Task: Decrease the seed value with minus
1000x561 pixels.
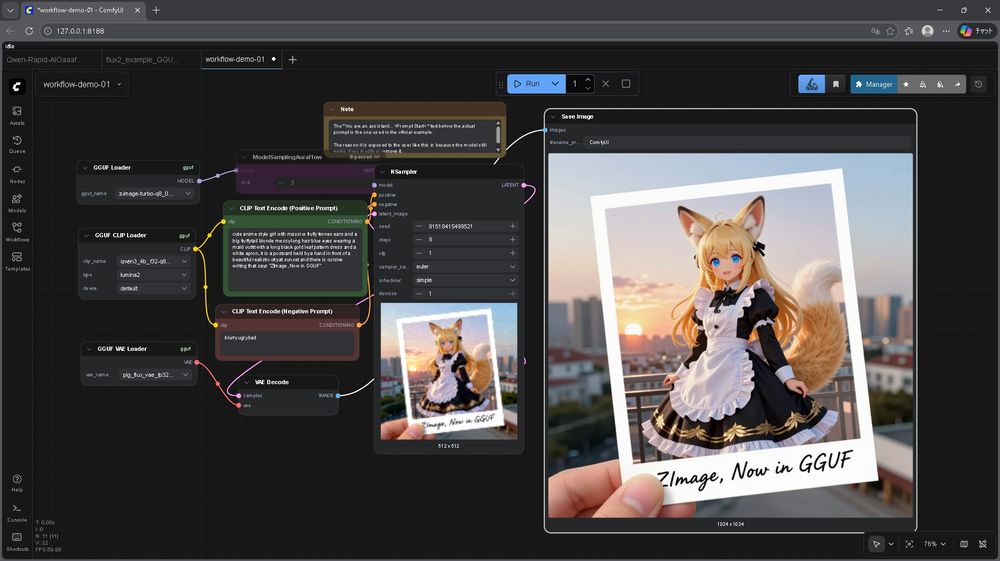Action: tap(419, 226)
